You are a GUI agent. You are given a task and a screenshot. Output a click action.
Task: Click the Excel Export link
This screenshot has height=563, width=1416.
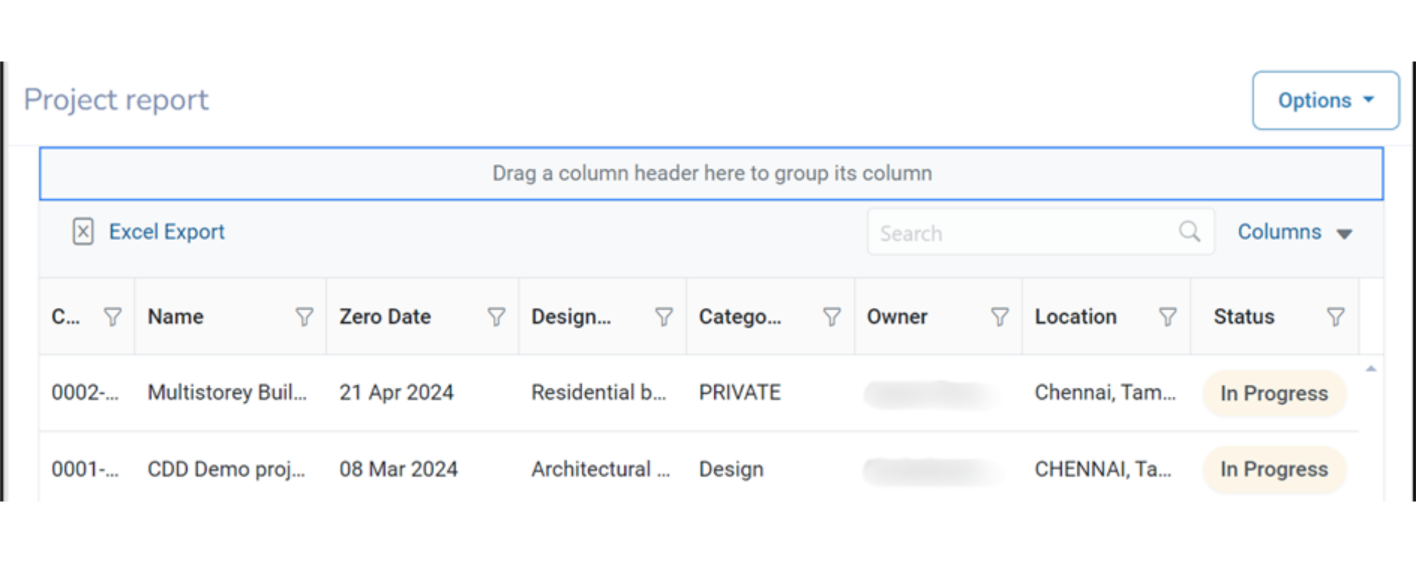(166, 232)
